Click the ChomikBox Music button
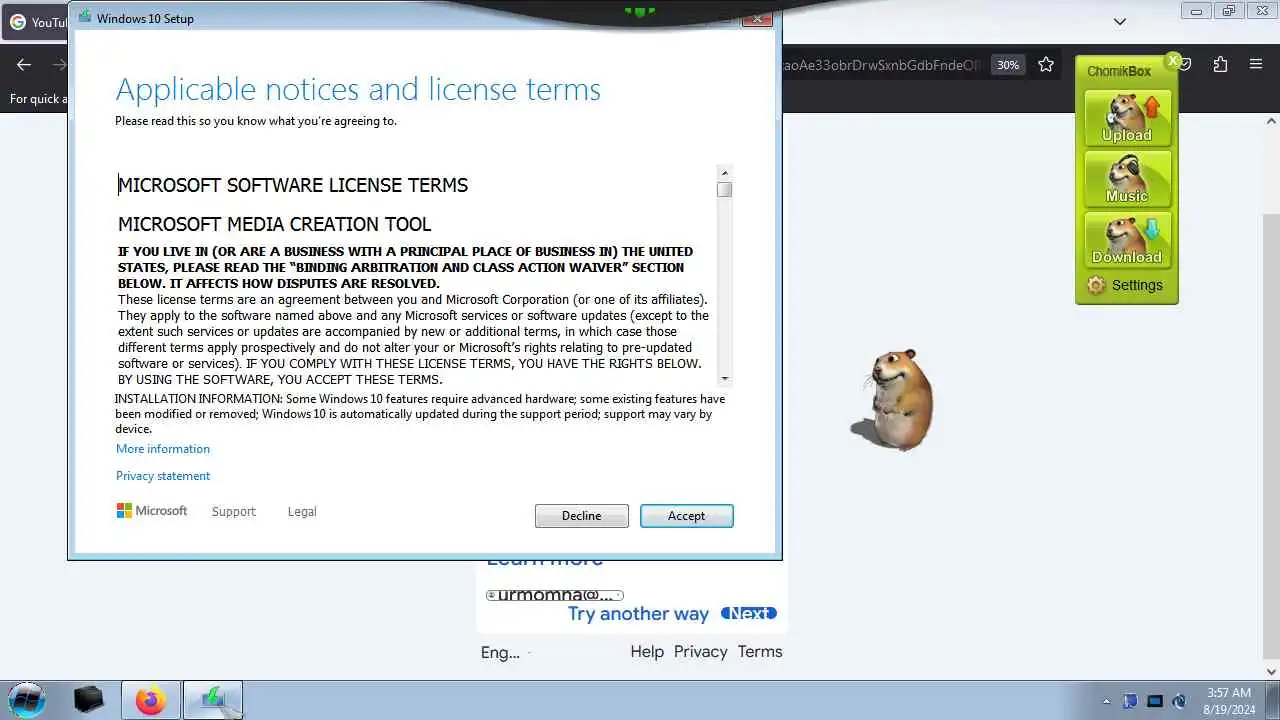1280x720 pixels. click(1127, 179)
